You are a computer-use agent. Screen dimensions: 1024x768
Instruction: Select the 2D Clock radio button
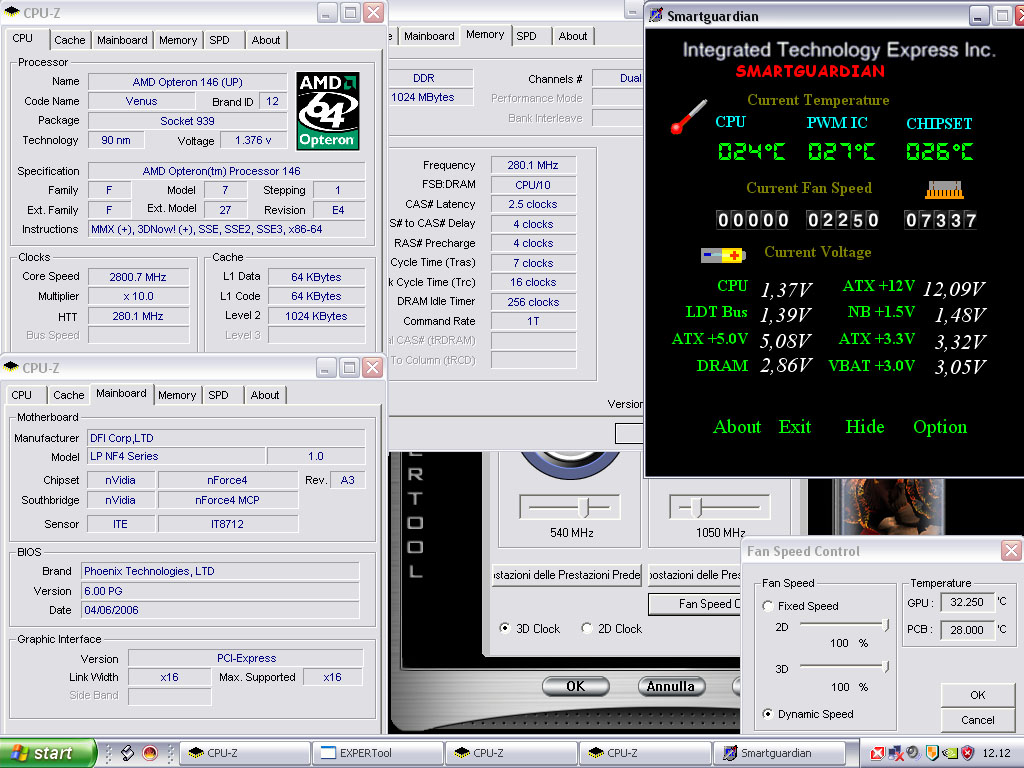586,628
